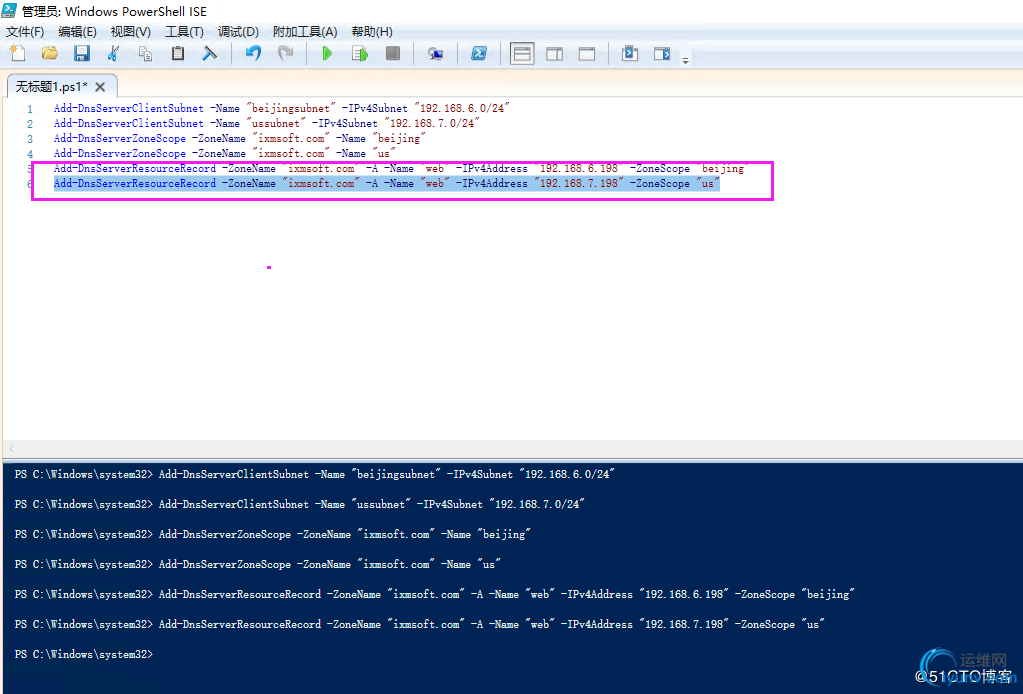Click the PowerShell ISE title bar icon
This screenshot has width=1023, height=694.
(9, 10)
